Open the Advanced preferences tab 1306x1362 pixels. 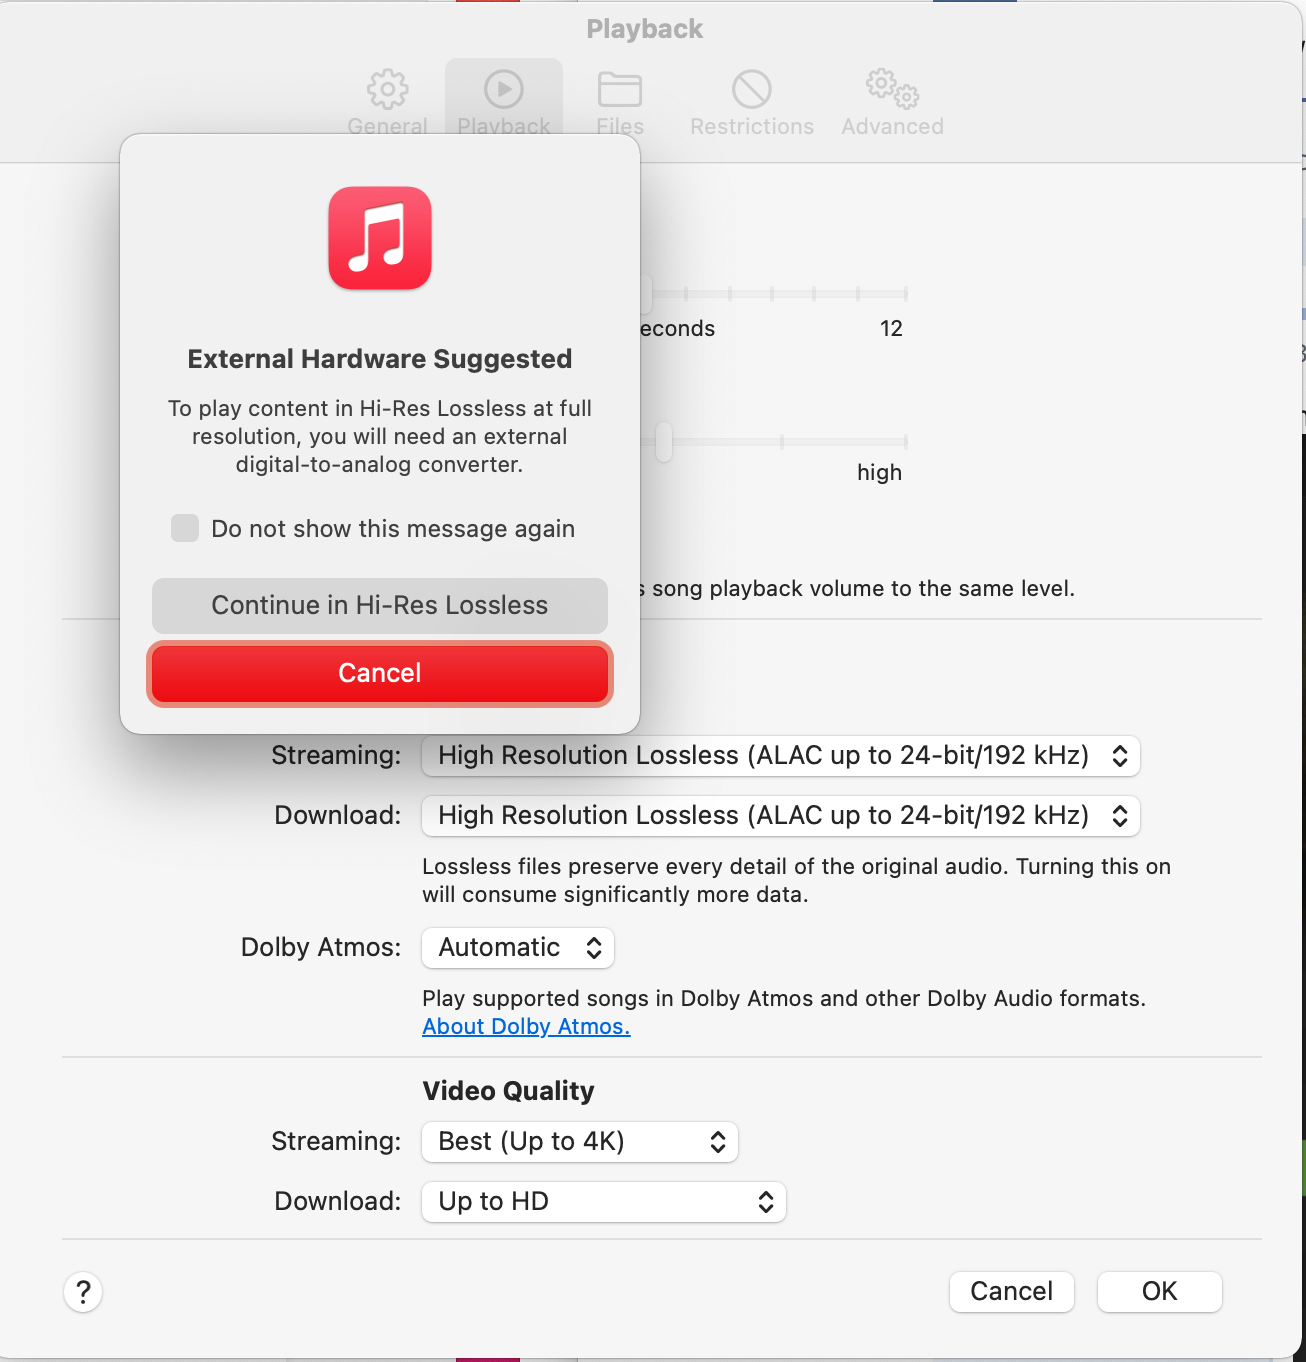click(892, 102)
